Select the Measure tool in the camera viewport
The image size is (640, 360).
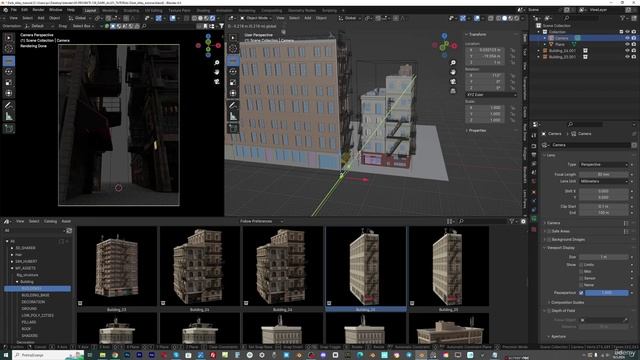click(9, 116)
